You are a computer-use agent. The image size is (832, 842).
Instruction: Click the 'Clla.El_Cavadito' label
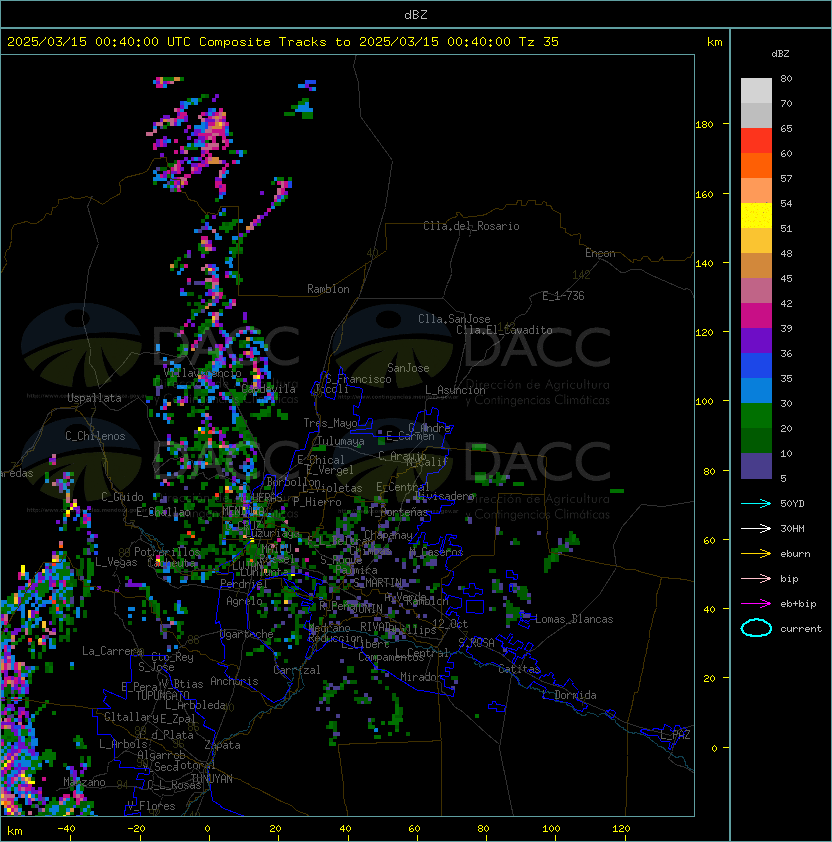[504, 330]
